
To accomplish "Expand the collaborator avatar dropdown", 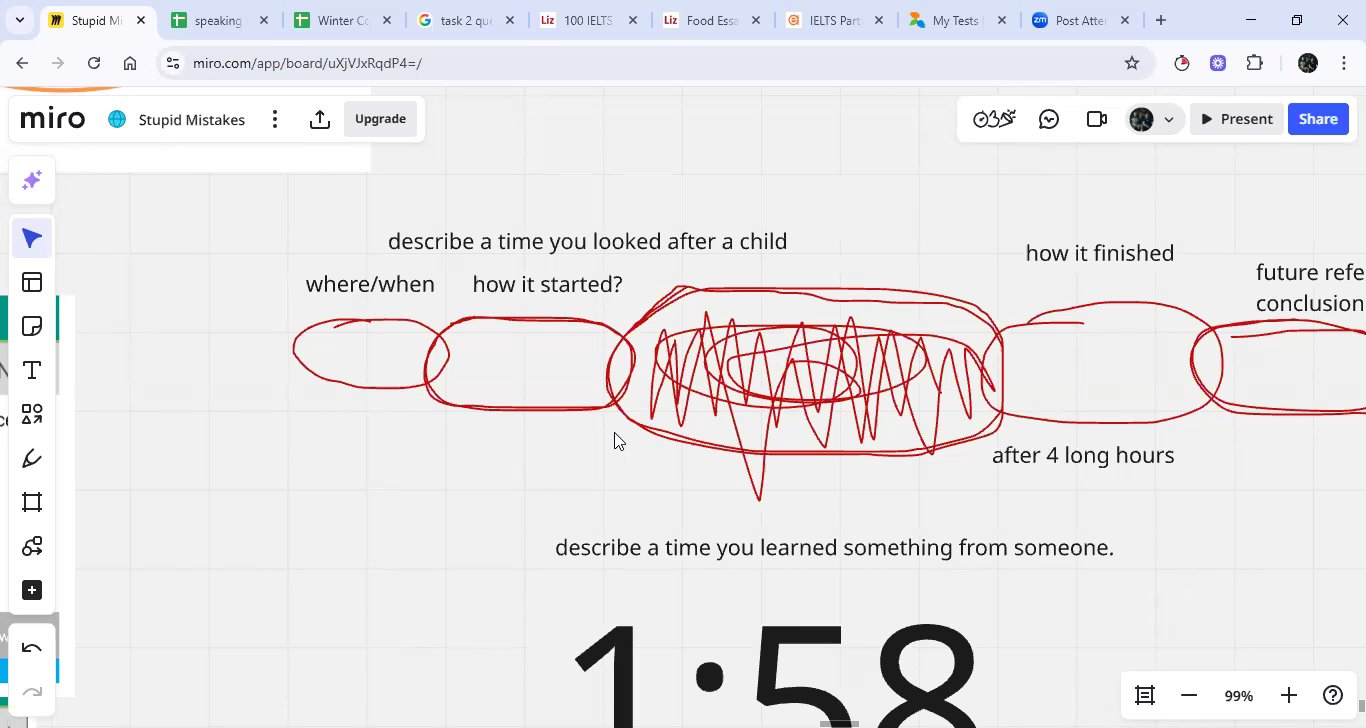I will point(1167,119).
